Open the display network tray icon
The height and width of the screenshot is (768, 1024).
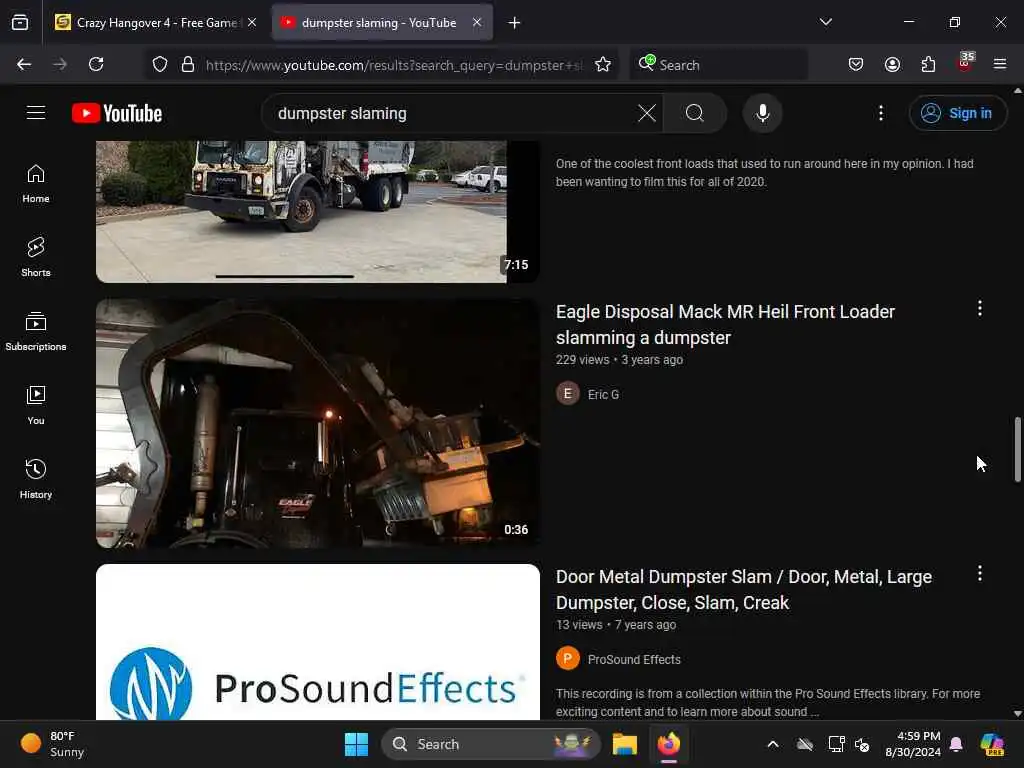pos(836,744)
